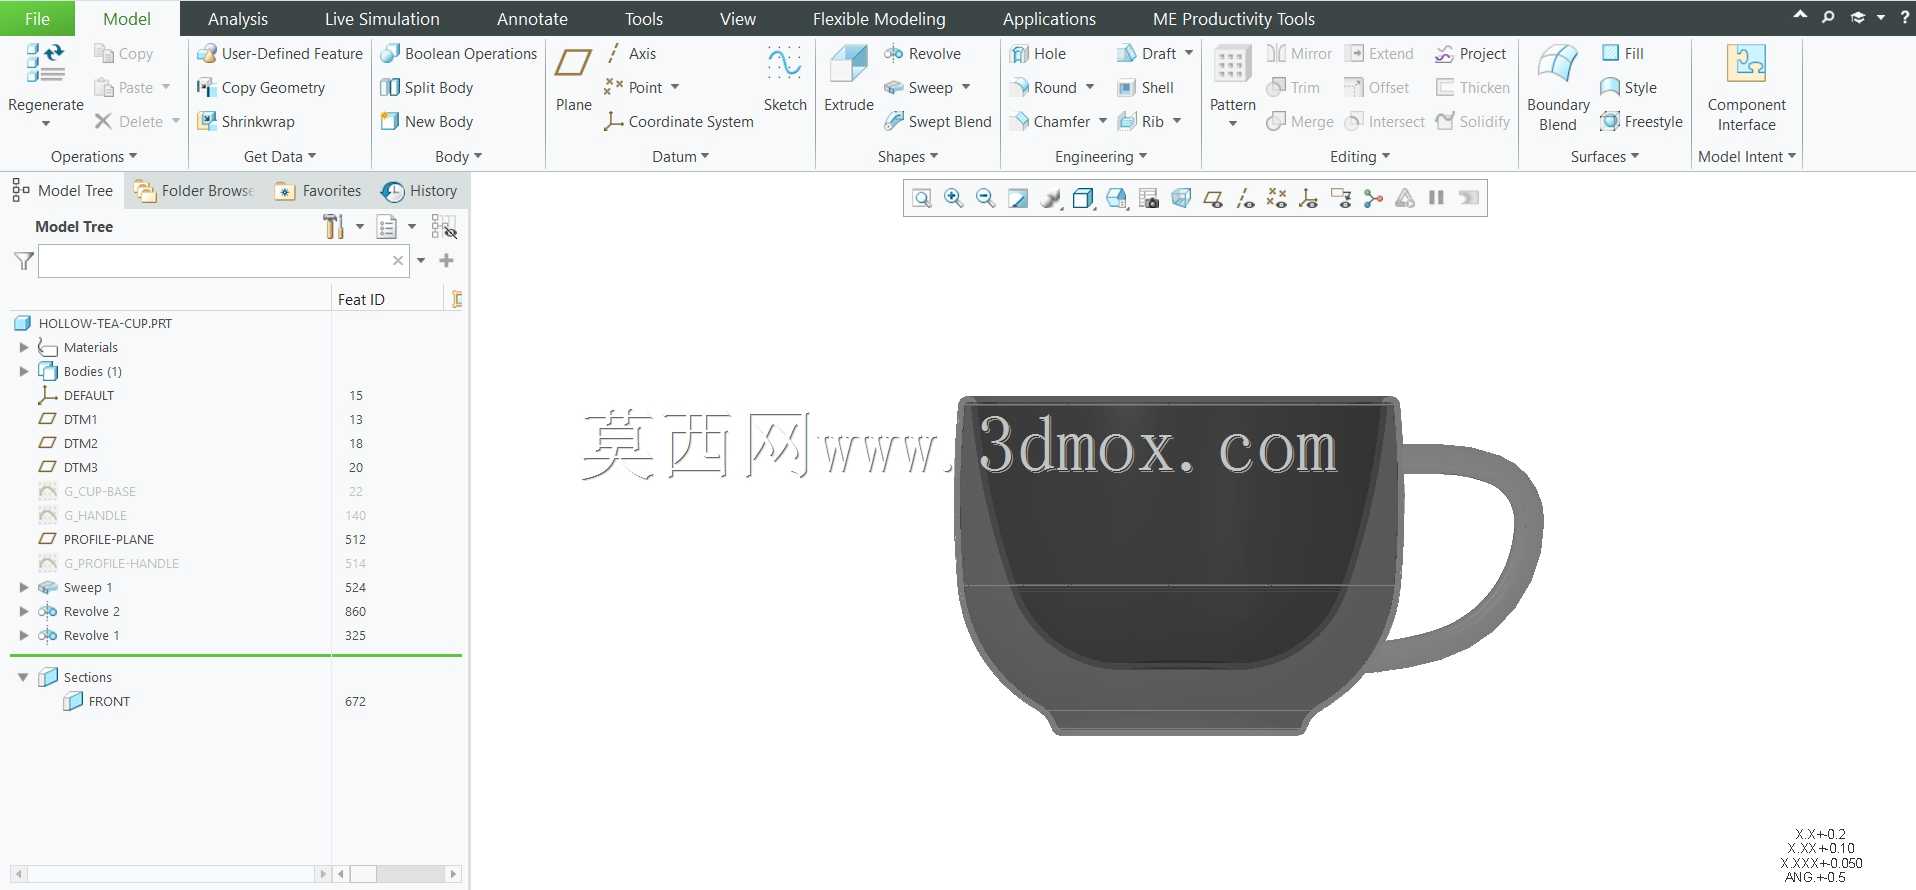1916x890 pixels.
Task: Click the Split Body button
Action: click(x=427, y=88)
